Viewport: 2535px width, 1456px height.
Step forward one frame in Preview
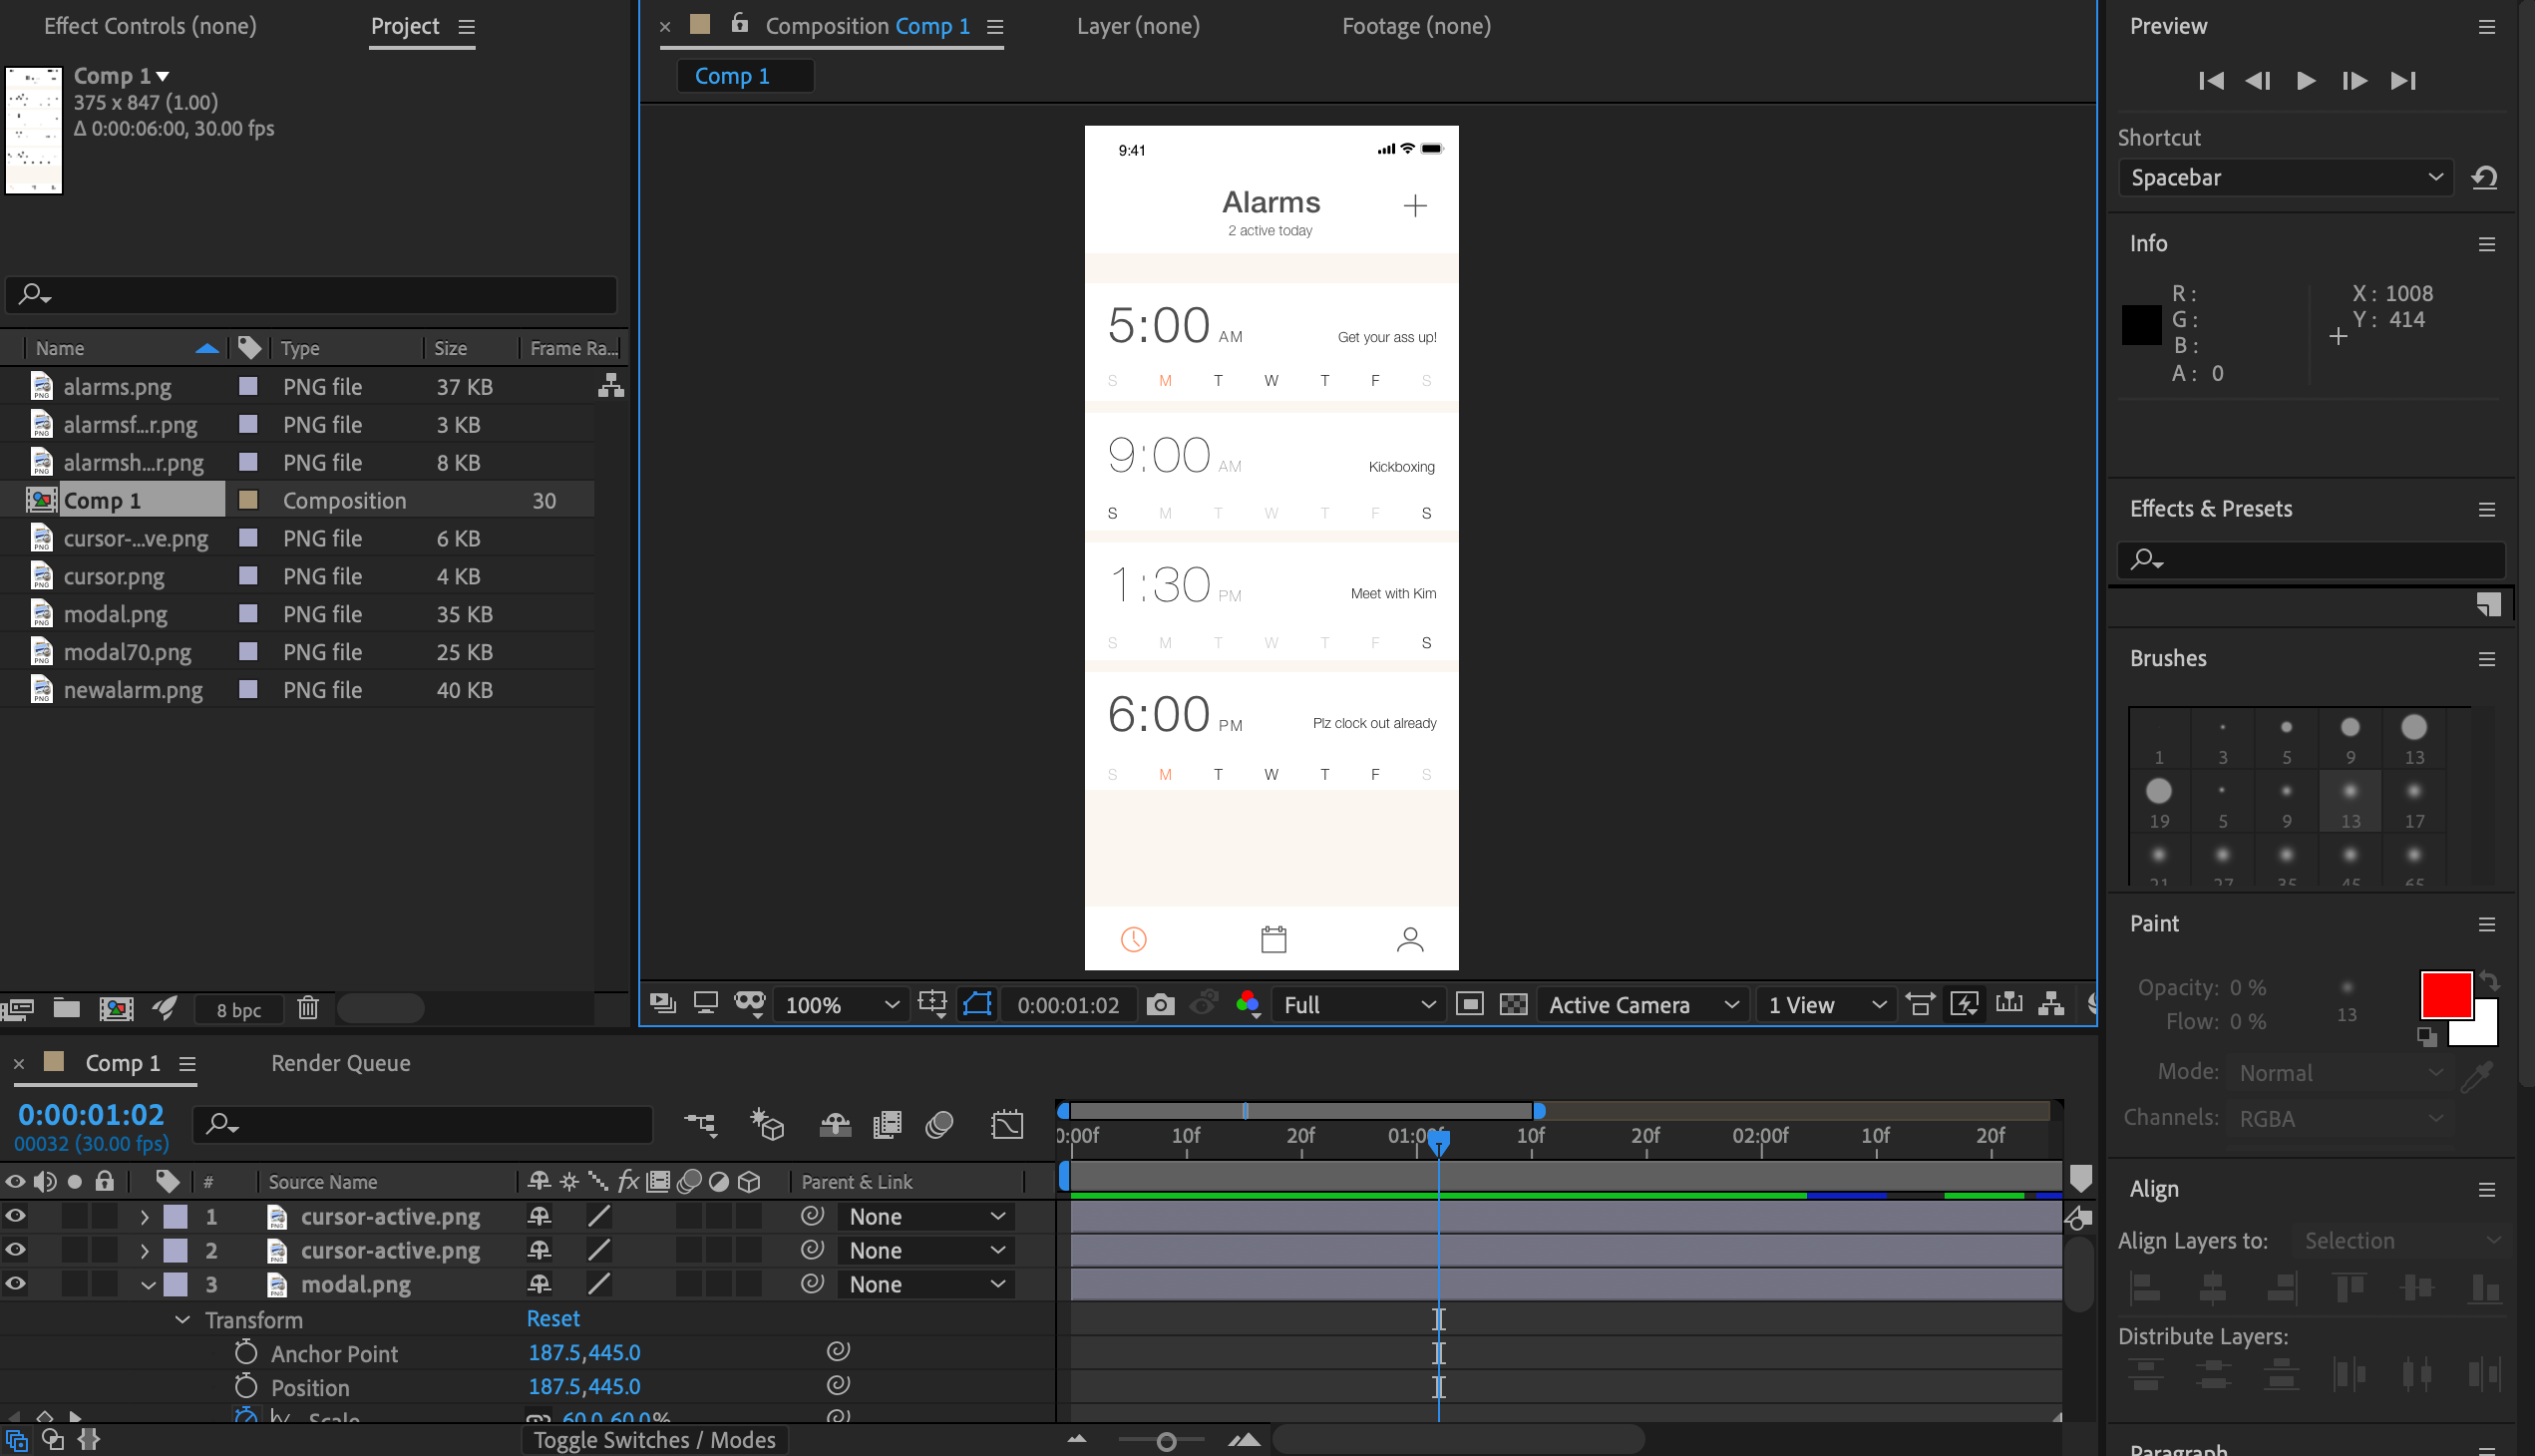point(2354,81)
